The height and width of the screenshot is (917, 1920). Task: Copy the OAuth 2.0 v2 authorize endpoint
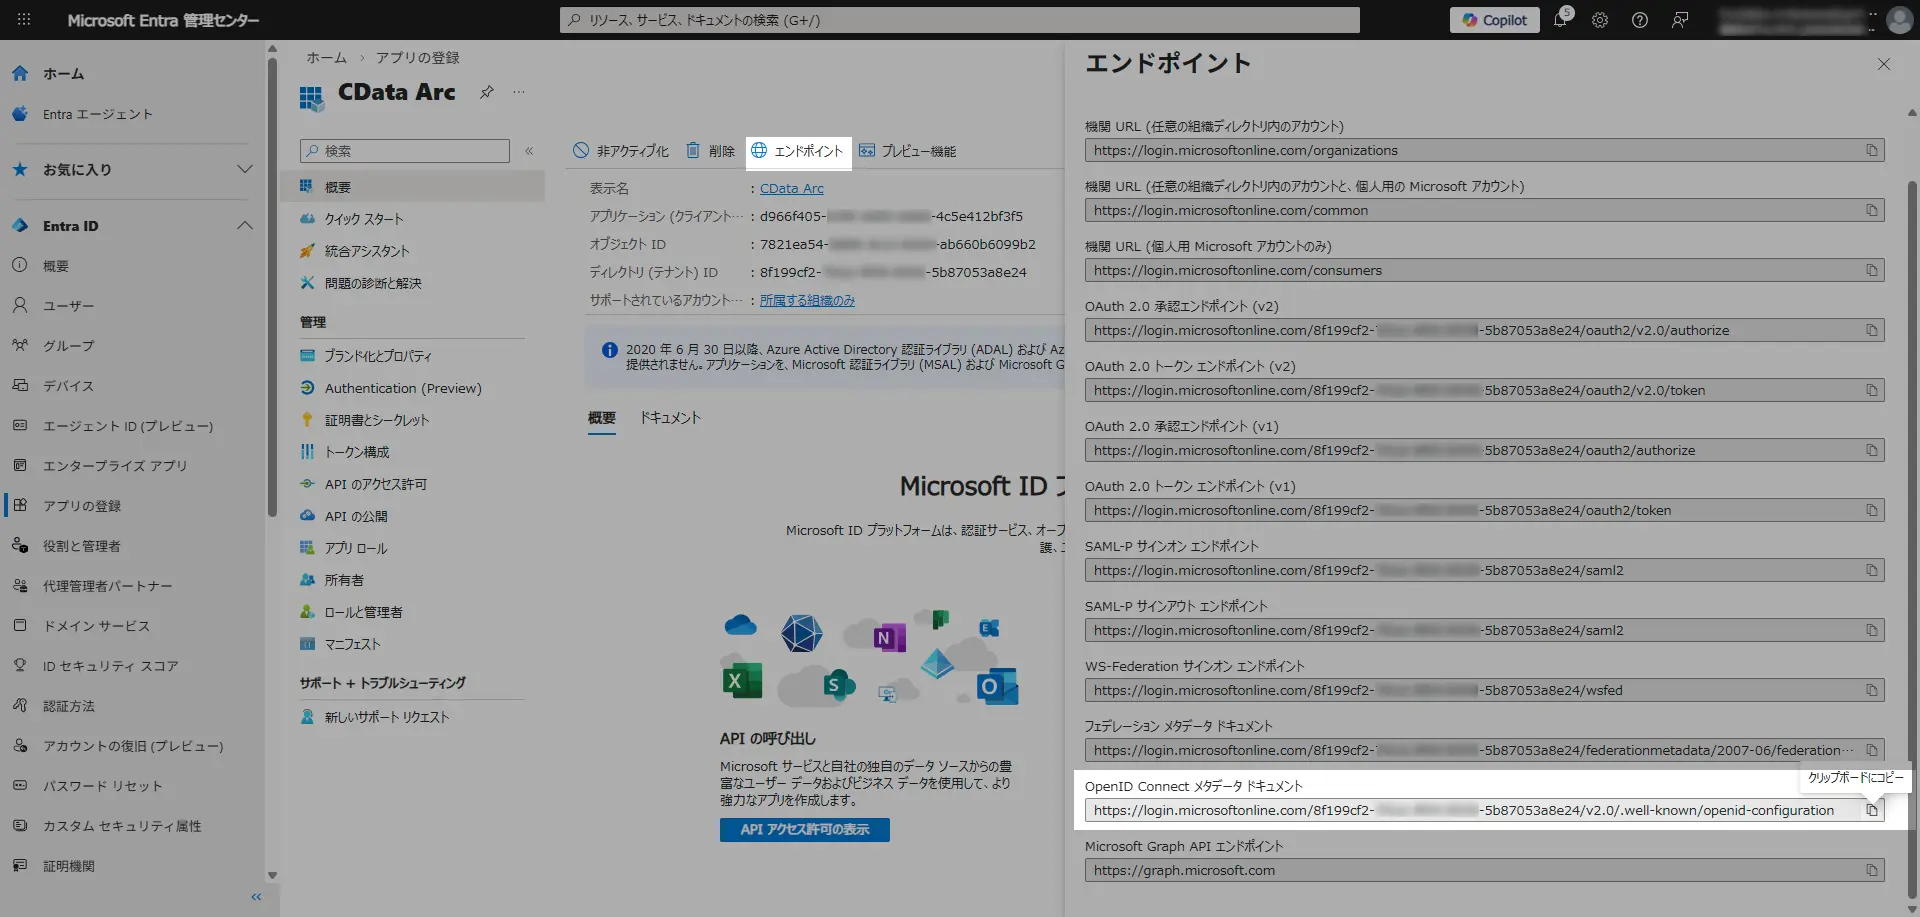click(x=1871, y=330)
